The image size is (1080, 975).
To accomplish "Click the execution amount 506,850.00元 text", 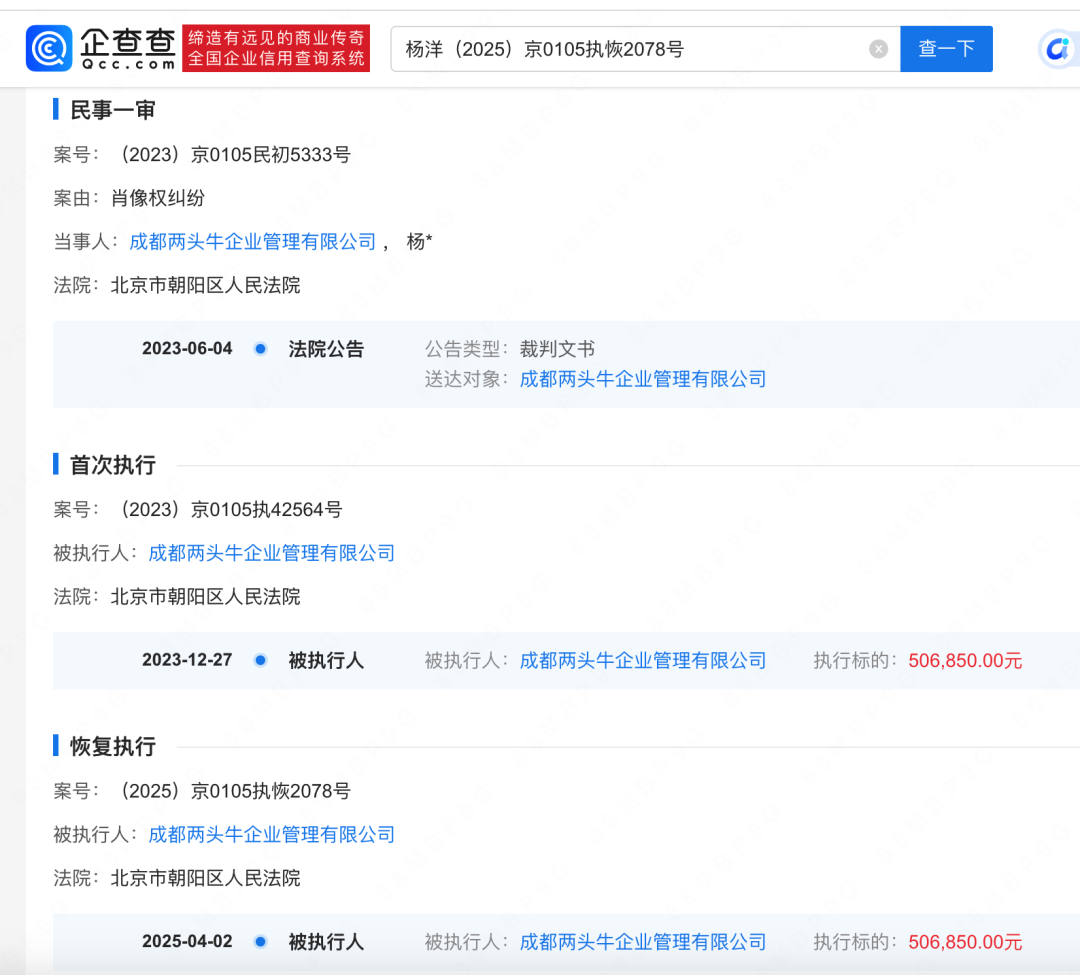I will [x=965, y=660].
